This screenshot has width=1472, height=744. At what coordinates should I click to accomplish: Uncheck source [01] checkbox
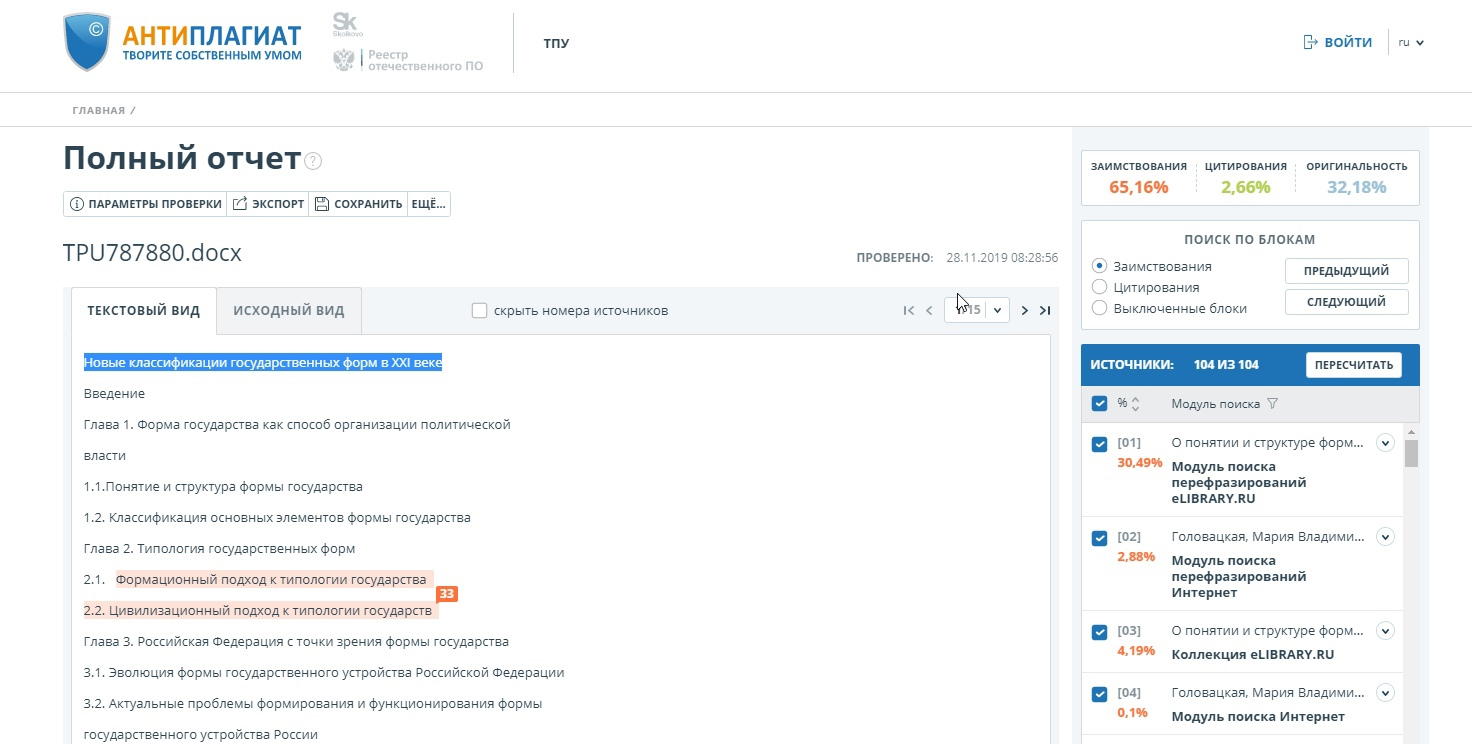(x=1100, y=444)
